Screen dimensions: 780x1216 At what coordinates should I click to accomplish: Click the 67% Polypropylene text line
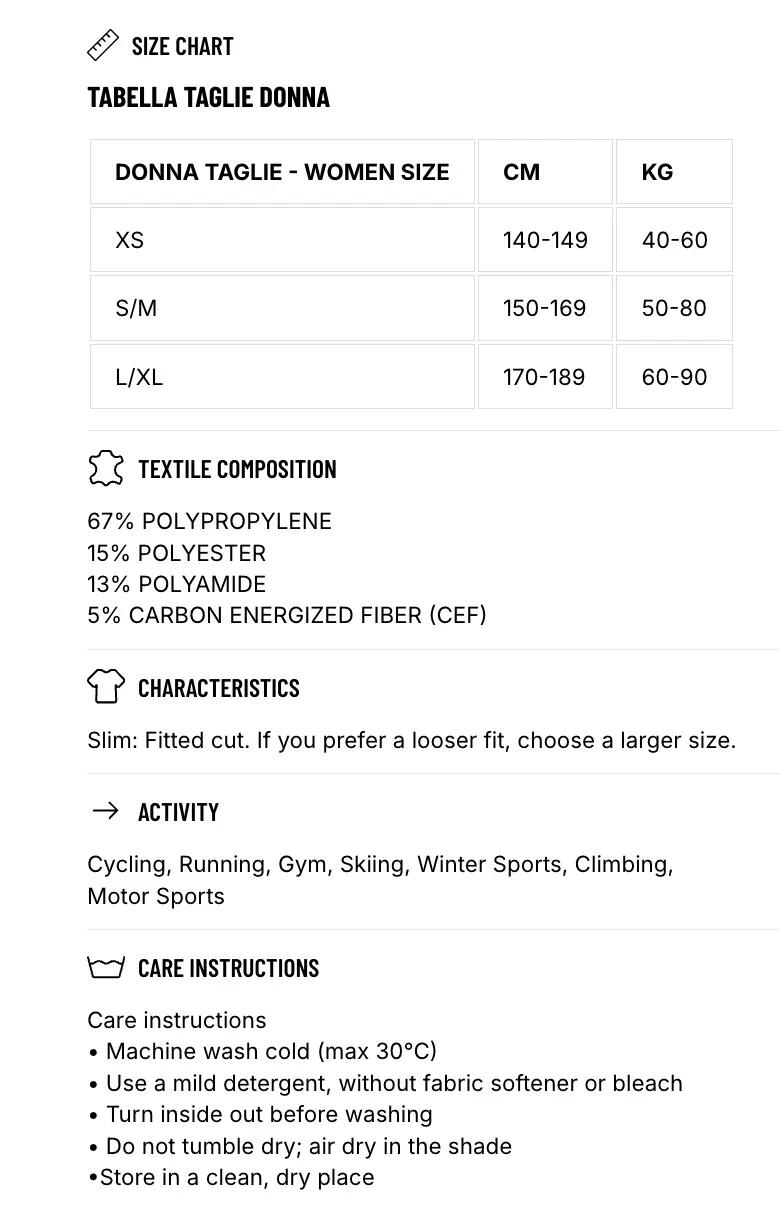(x=210, y=521)
